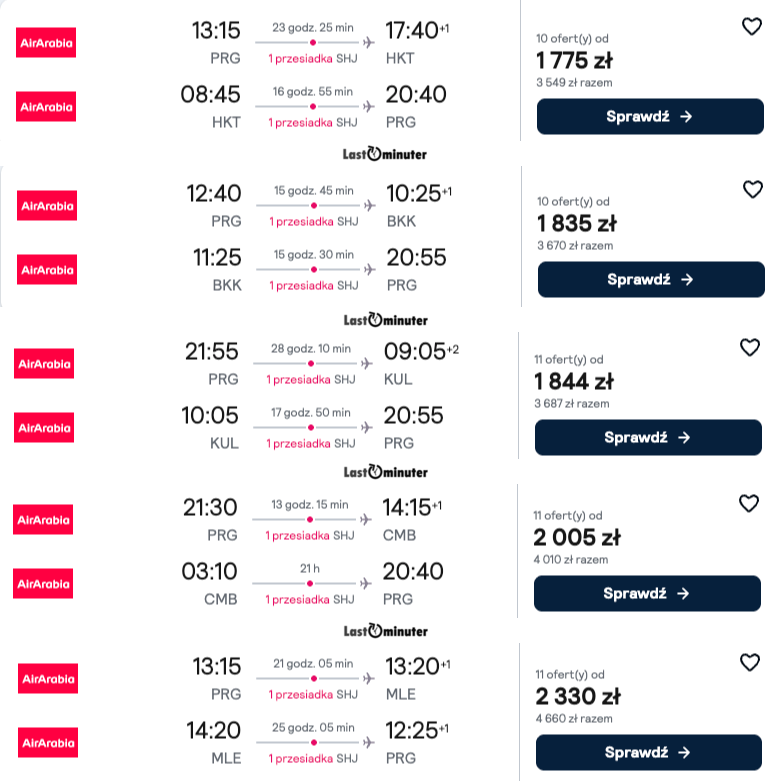Toggle heart on 2 005 zł Colombo offer
Screen dimensions: 773x781
click(749, 503)
